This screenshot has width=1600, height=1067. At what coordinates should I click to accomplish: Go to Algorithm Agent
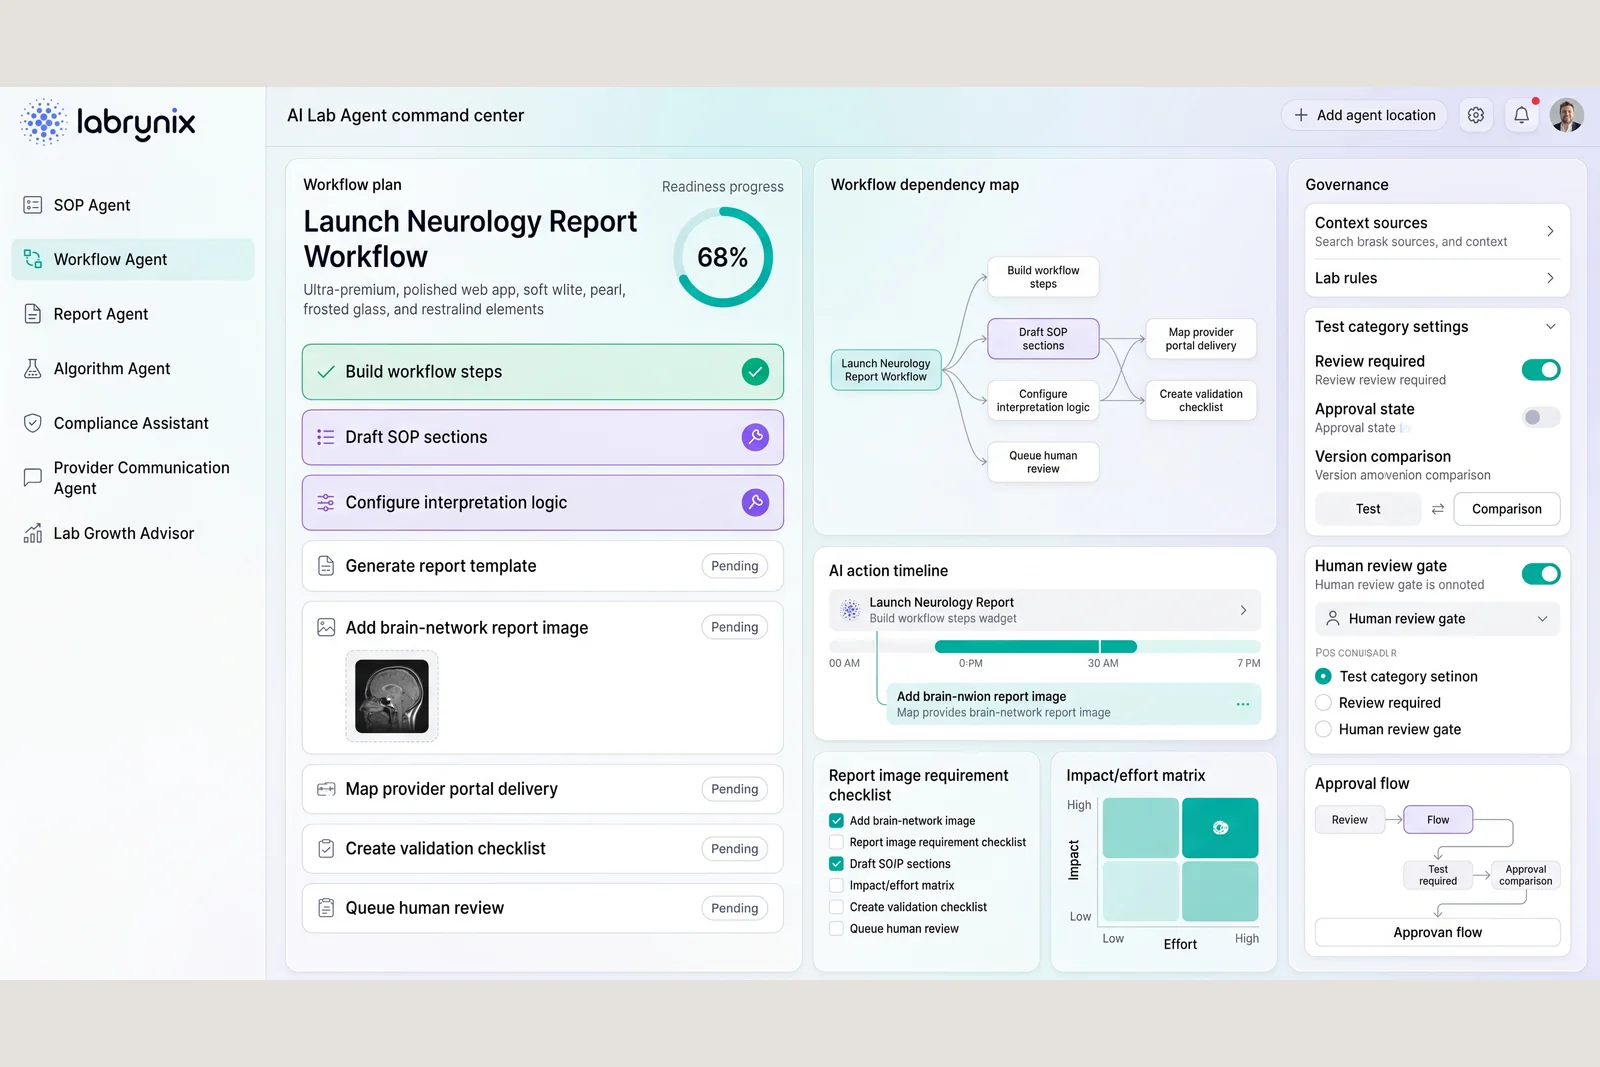point(133,368)
